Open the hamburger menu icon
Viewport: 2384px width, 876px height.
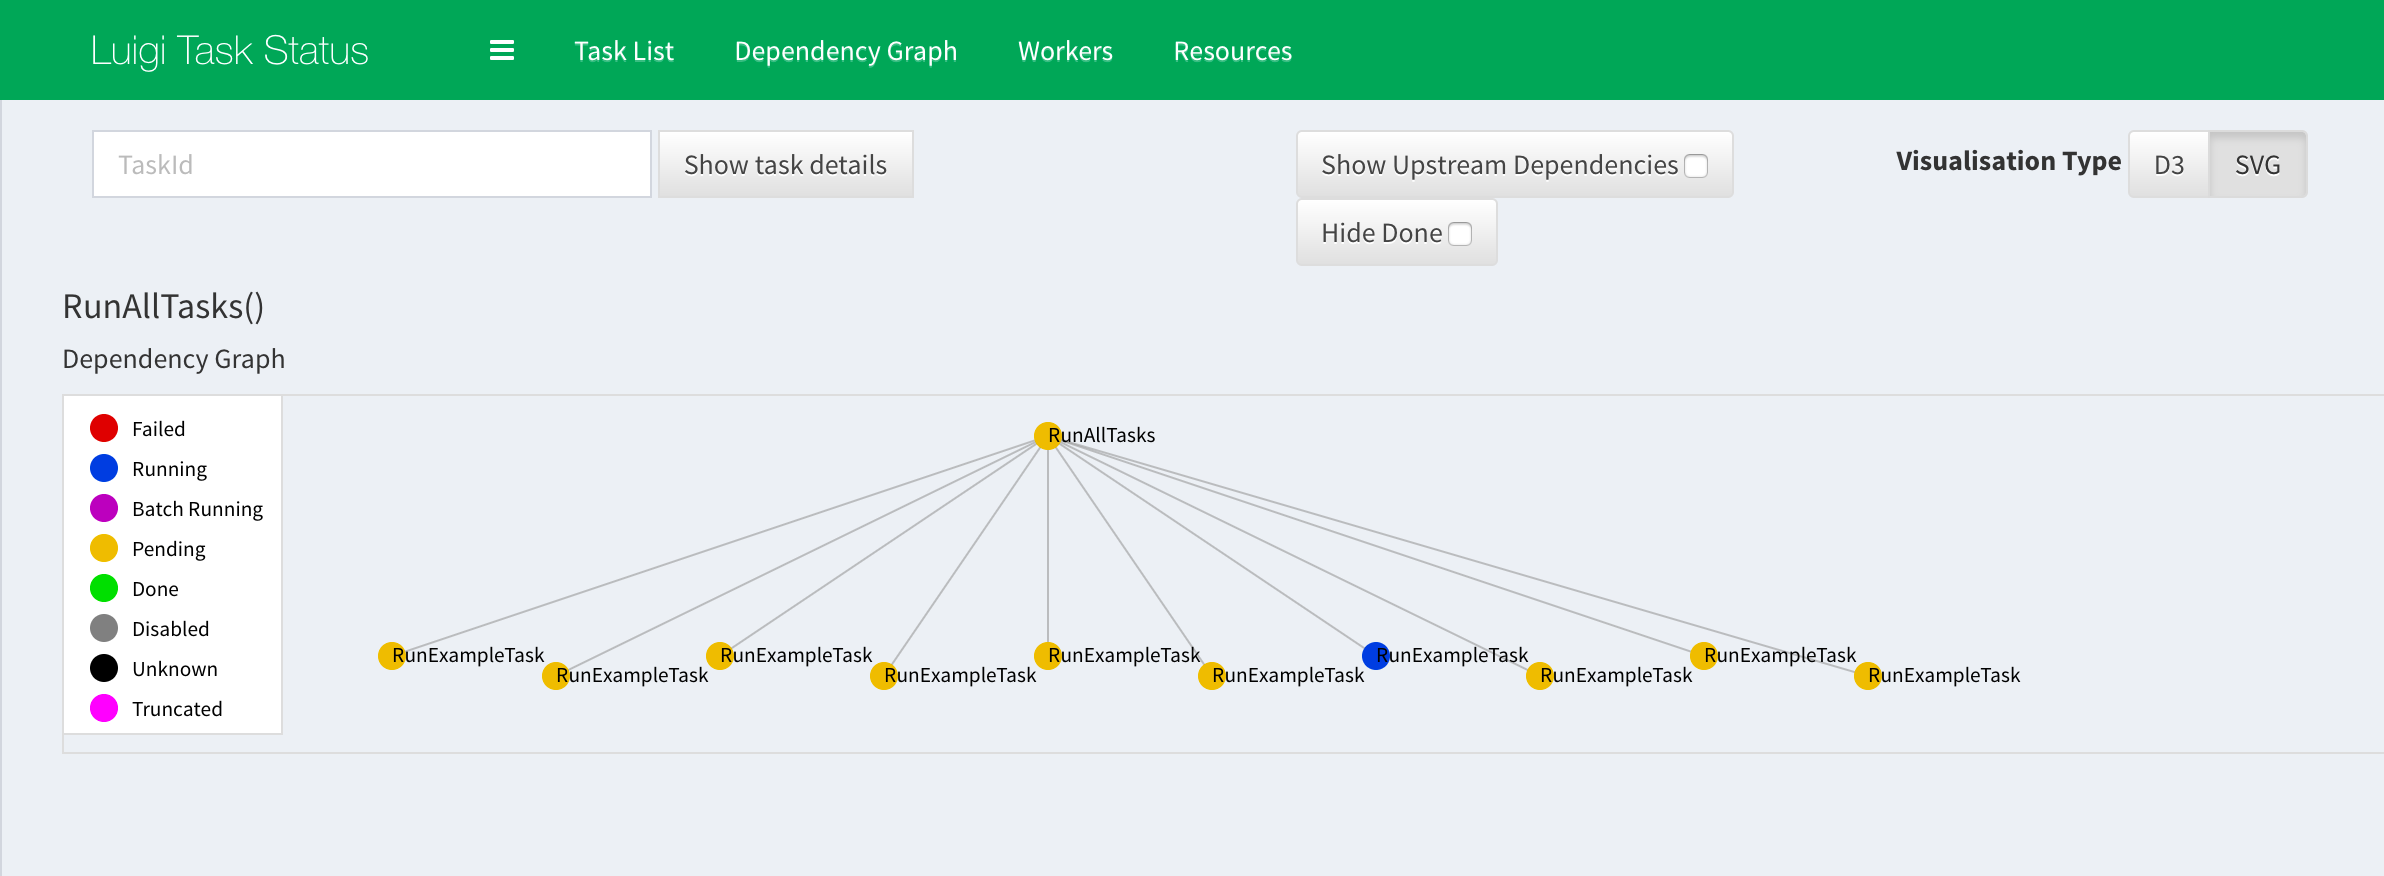coord(502,50)
